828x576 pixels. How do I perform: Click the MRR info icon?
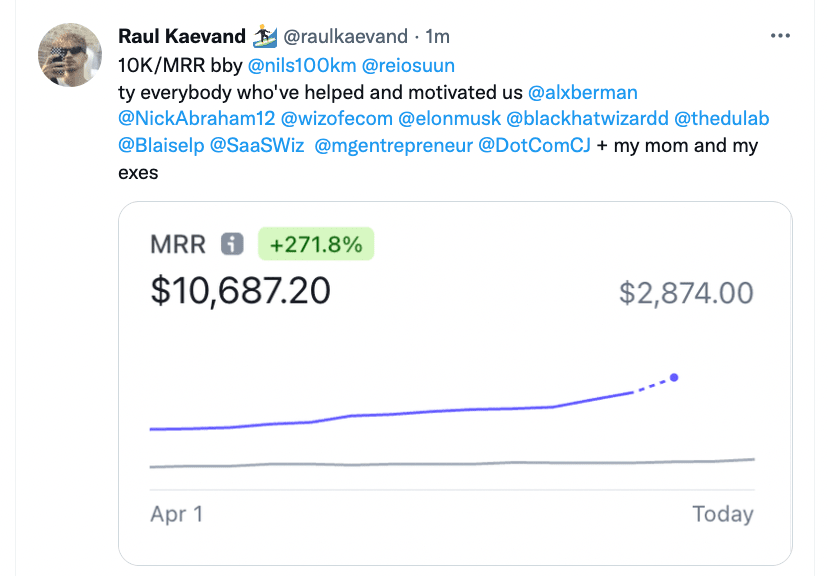(232, 244)
